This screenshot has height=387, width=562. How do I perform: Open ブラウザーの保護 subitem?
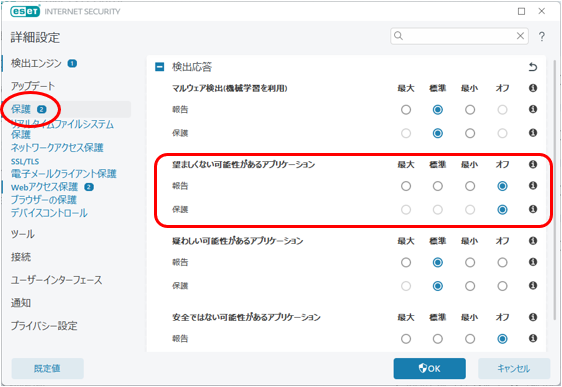(43, 200)
